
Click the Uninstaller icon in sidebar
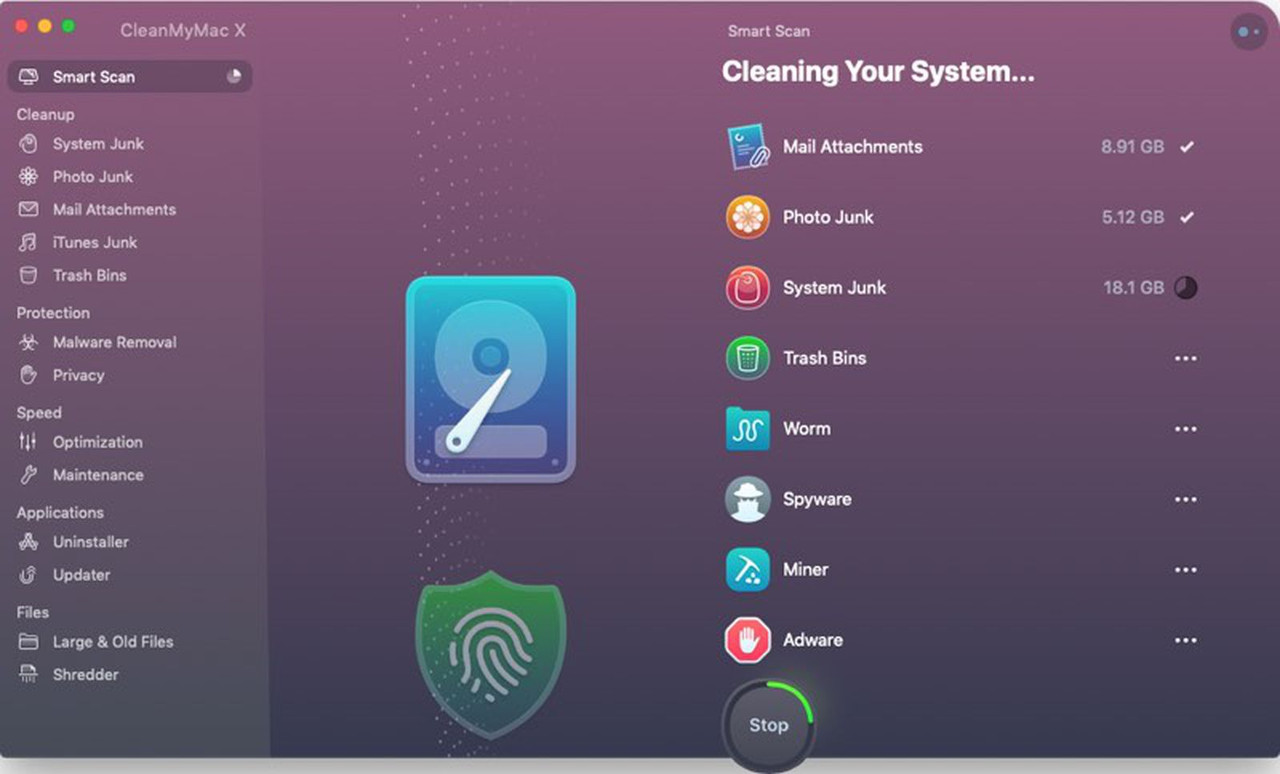(x=29, y=542)
